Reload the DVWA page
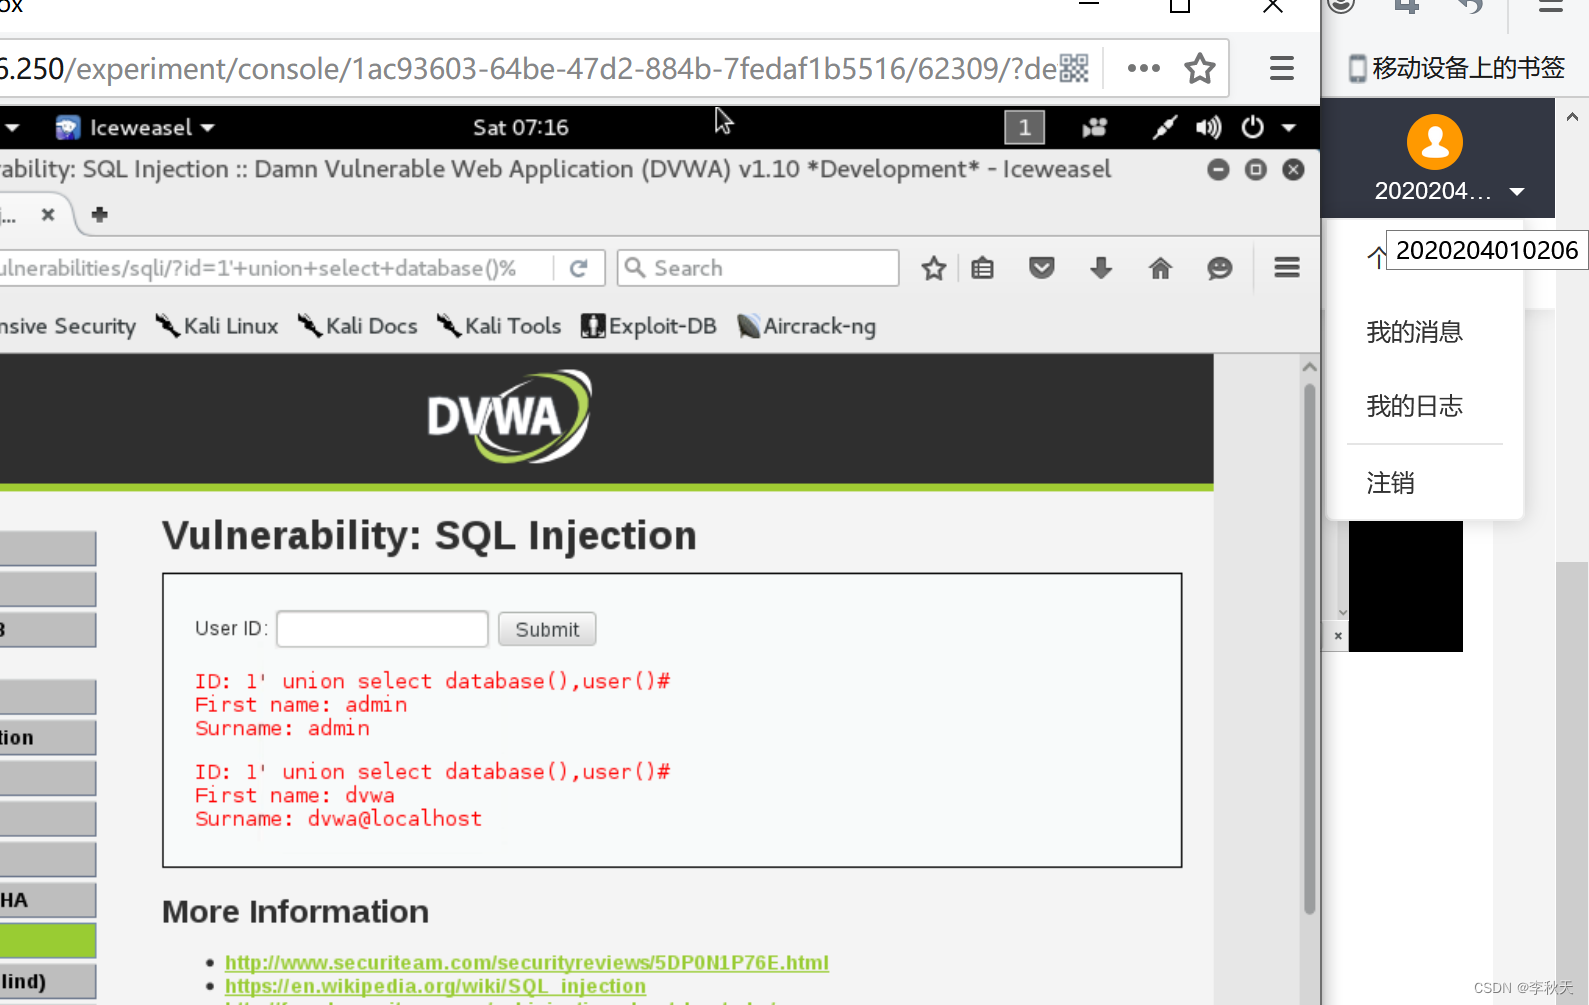This screenshot has height=1005, width=1589. tap(578, 268)
